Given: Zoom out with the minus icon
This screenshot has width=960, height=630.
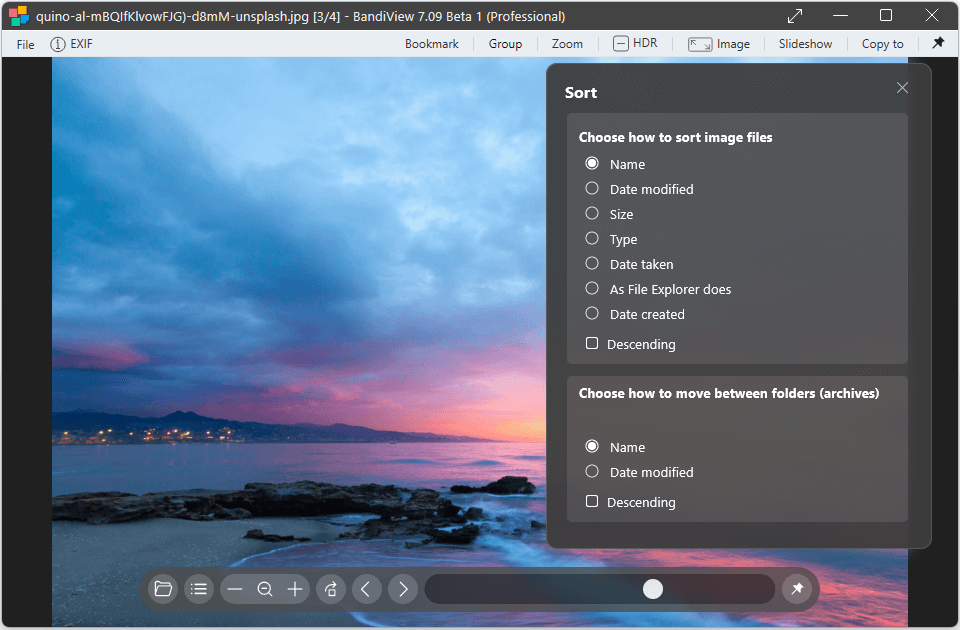Looking at the screenshot, I should pos(235,589).
